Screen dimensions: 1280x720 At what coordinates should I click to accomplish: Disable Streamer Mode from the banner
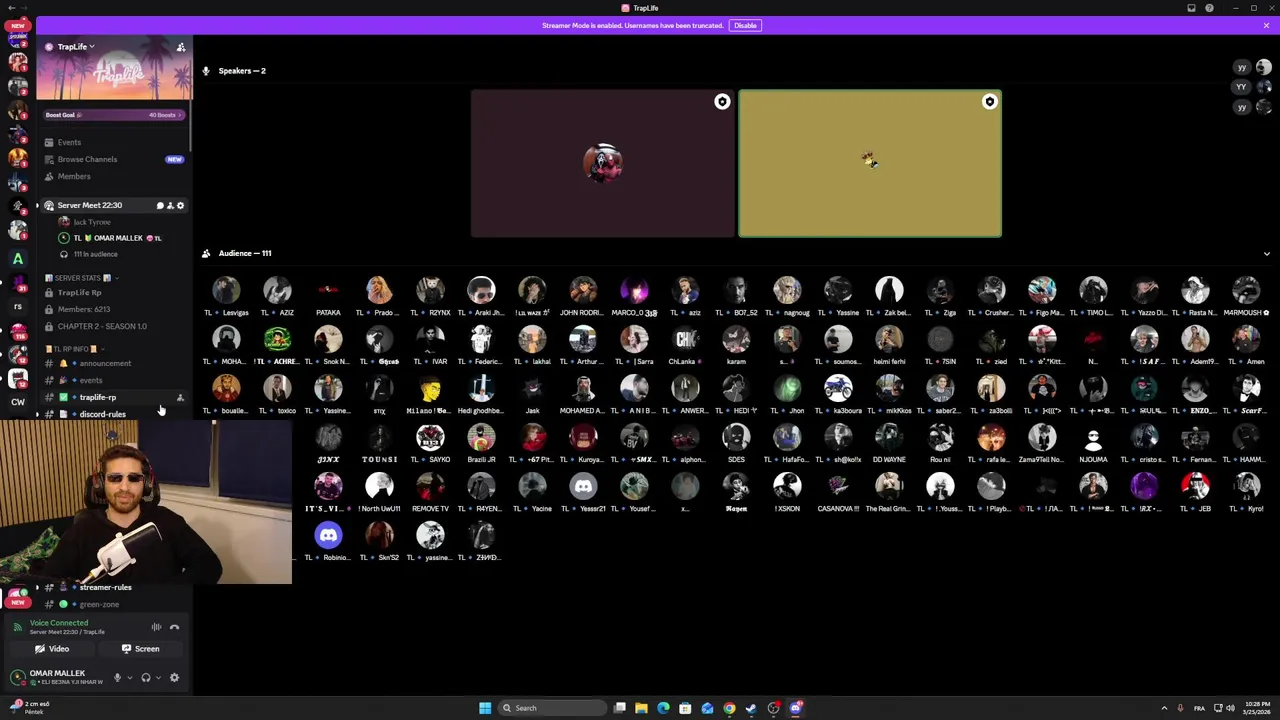click(x=745, y=25)
